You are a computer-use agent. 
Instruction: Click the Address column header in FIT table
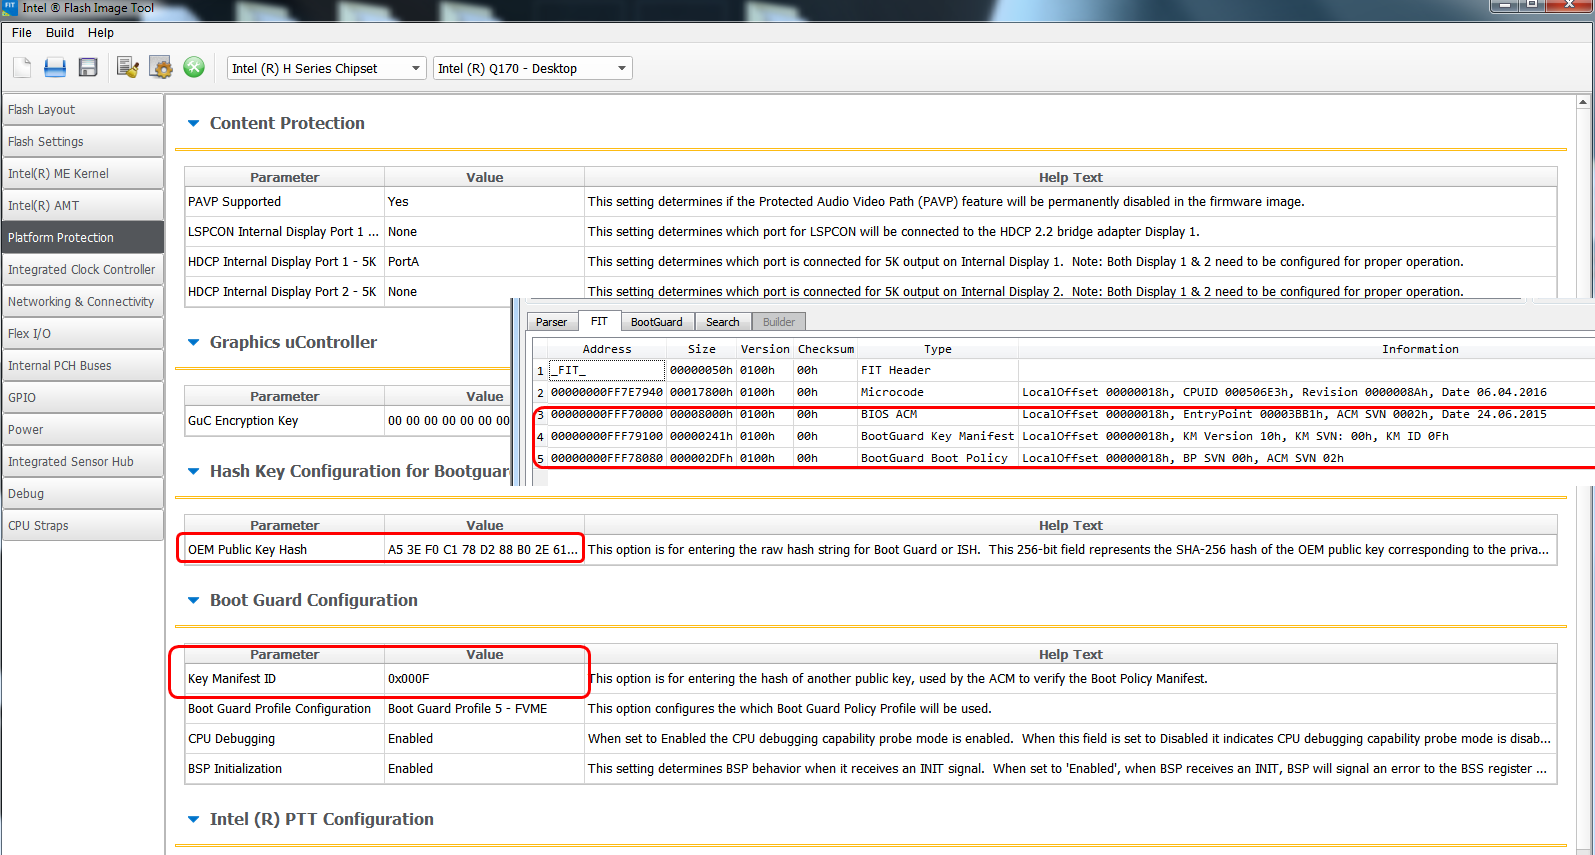[x=606, y=349]
